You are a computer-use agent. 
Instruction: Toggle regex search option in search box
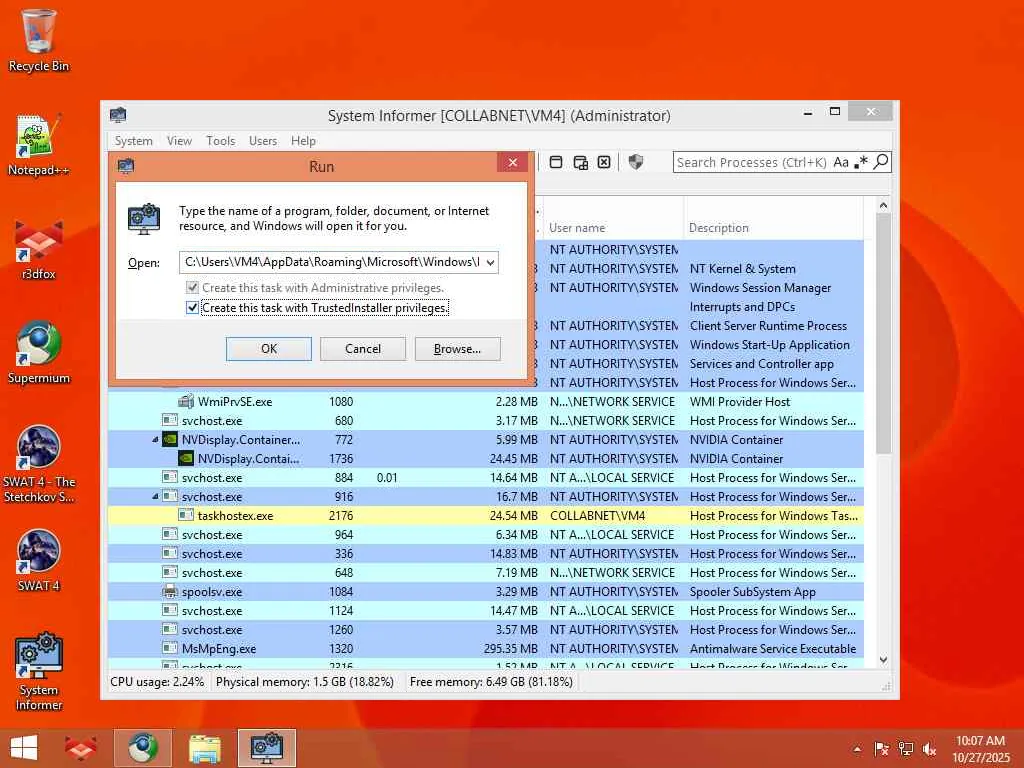coord(861,162)
